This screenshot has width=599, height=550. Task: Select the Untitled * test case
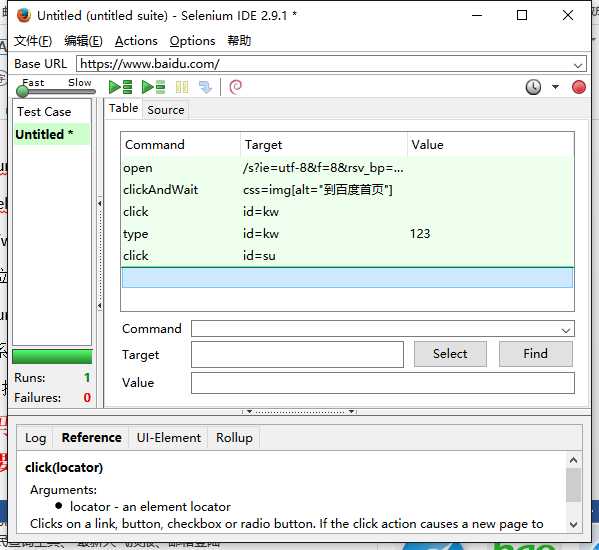pyautogui.click(x=52, y=134)
